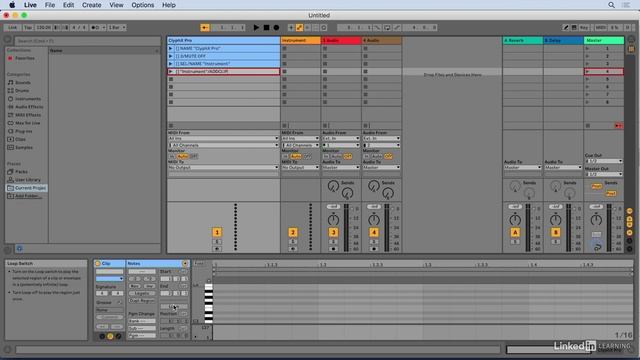Select the Samples category icon
The height and width of the screenshot is (360, 640).
[11, 147]
